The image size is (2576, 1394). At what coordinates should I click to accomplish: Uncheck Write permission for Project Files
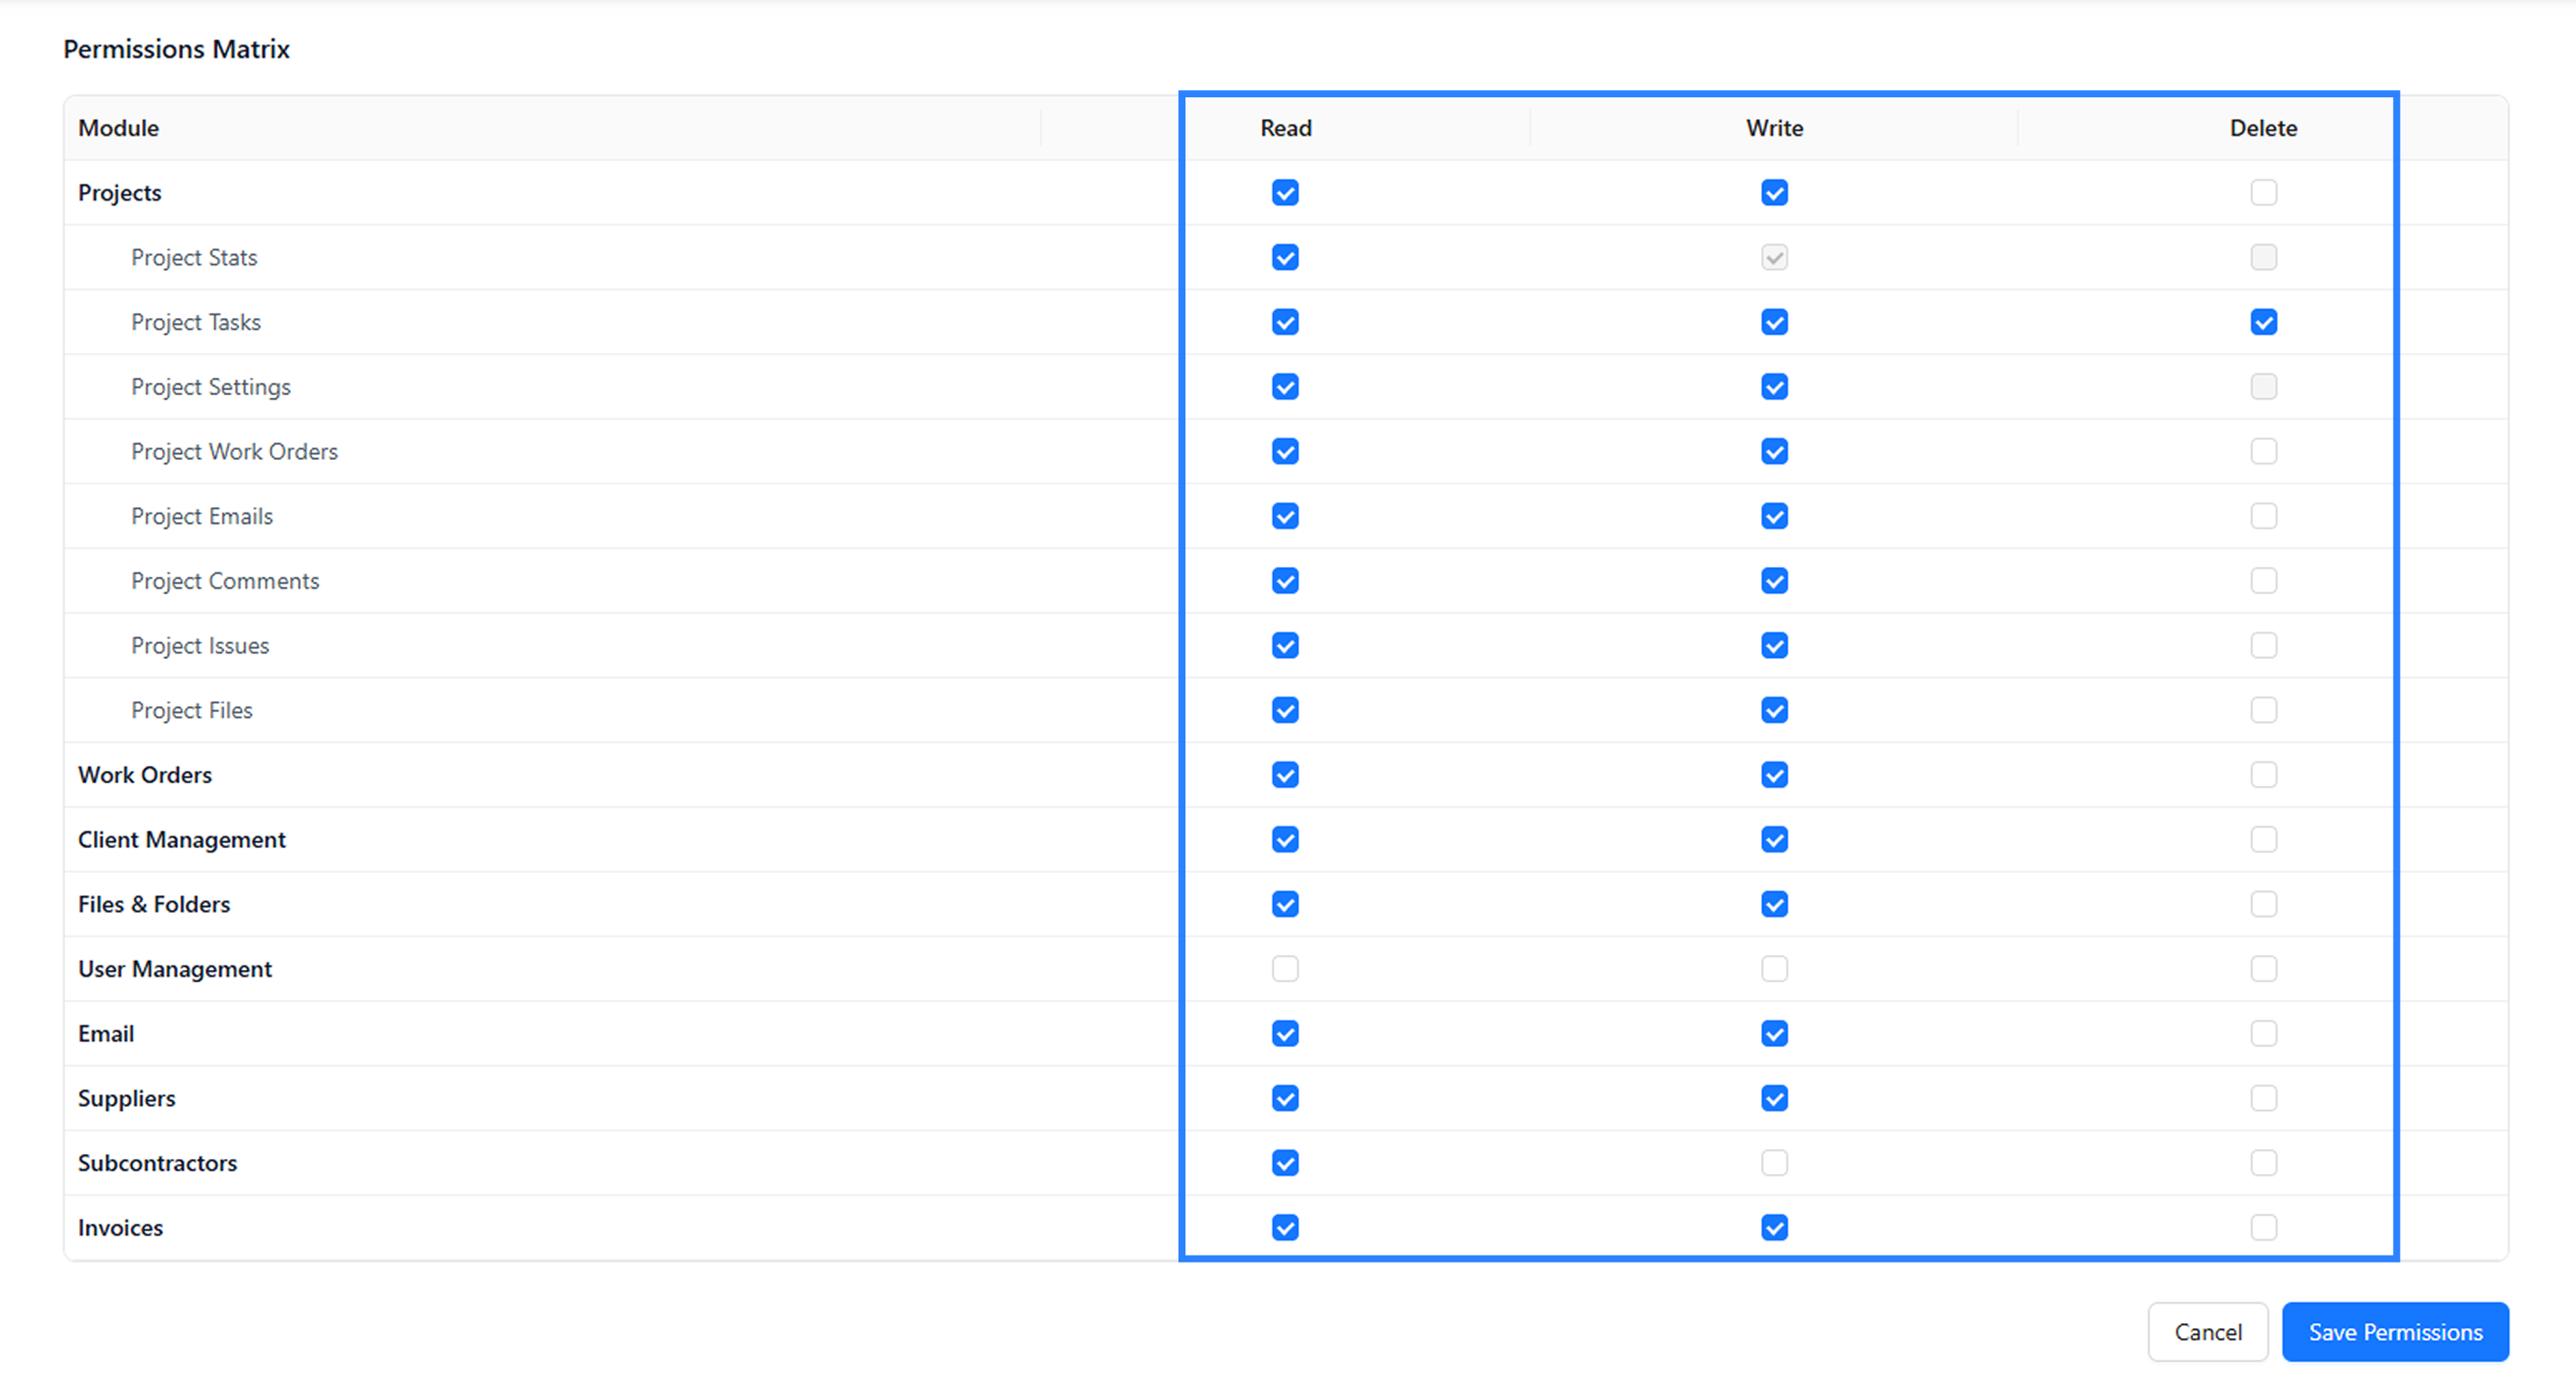point(1774,710)
